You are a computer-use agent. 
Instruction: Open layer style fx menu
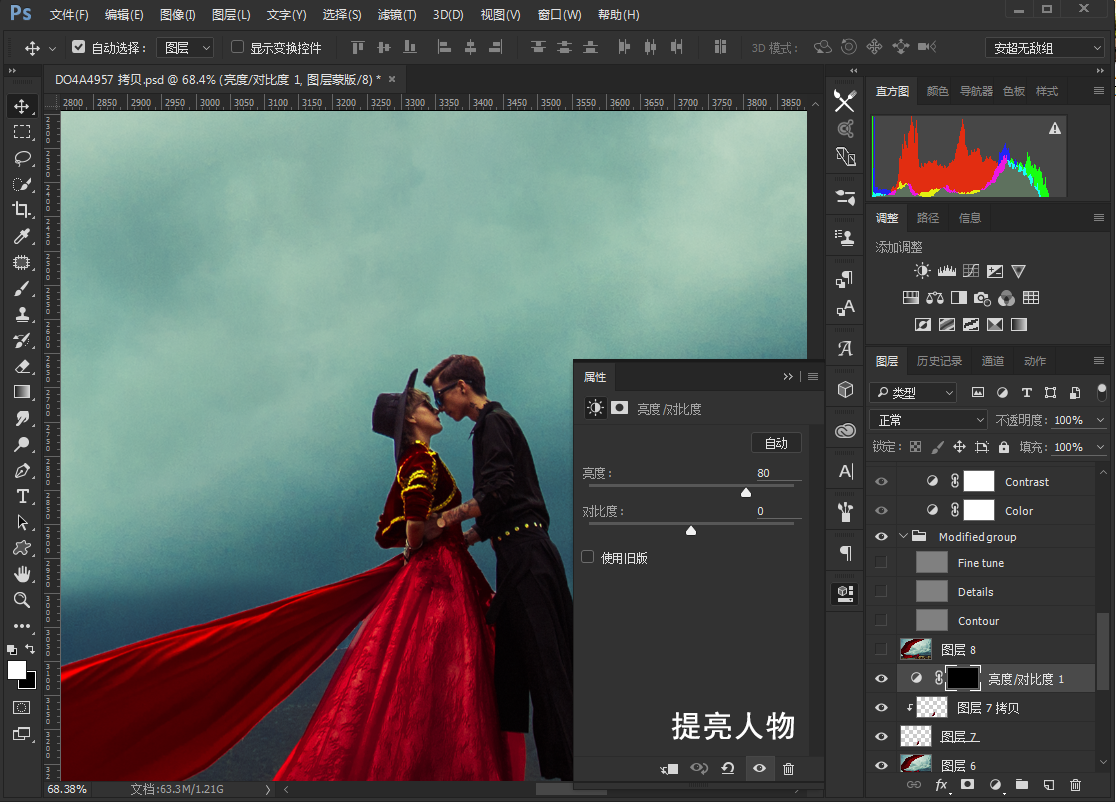pyautogui.click(x=941, y=785)
